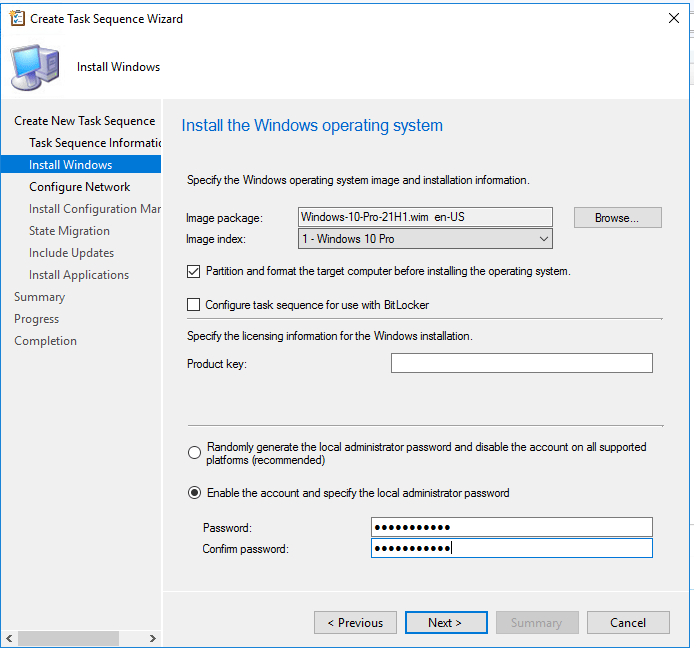The height and width of the screenshot is (649, 694).
Task: Select Include Updates step
Action: coord(71,253)
